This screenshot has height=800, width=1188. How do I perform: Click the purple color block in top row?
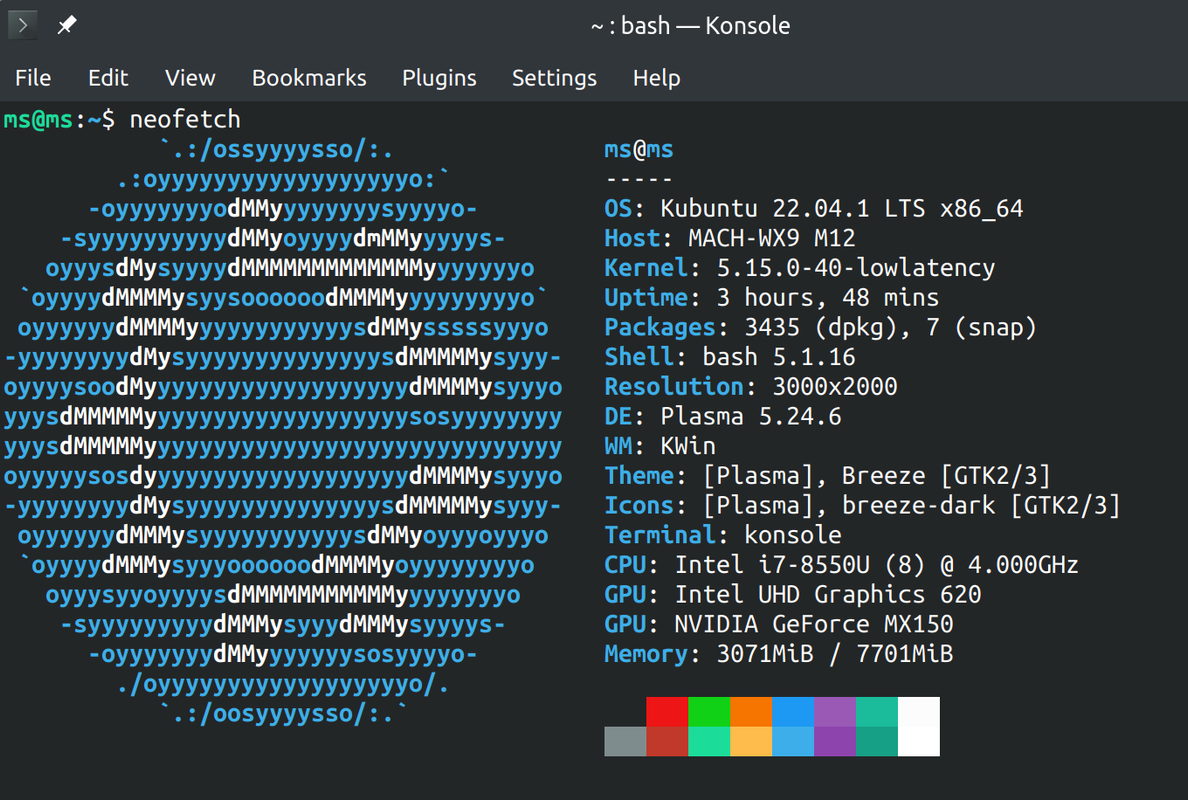pos(835,712)
